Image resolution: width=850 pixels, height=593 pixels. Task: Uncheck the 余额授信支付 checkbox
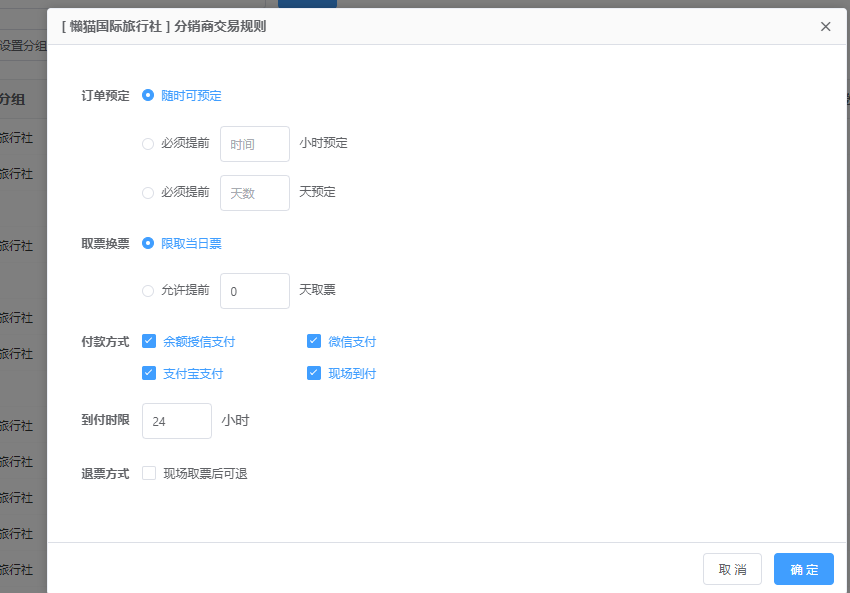click(149, 341)
